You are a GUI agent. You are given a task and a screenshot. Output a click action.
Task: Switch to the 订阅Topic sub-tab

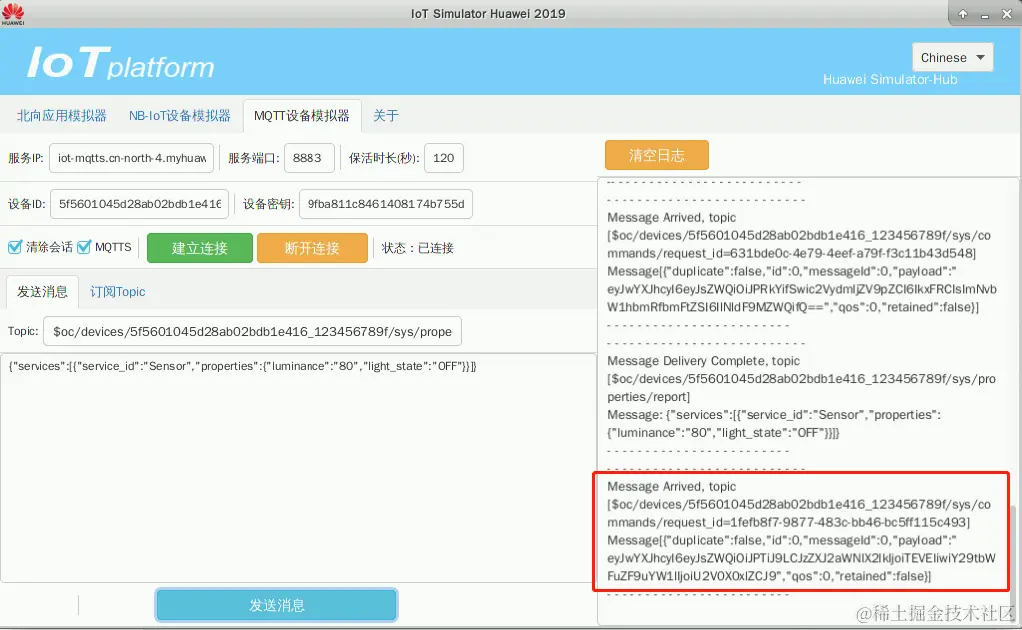pyautogui.click(x=117, y=292)
